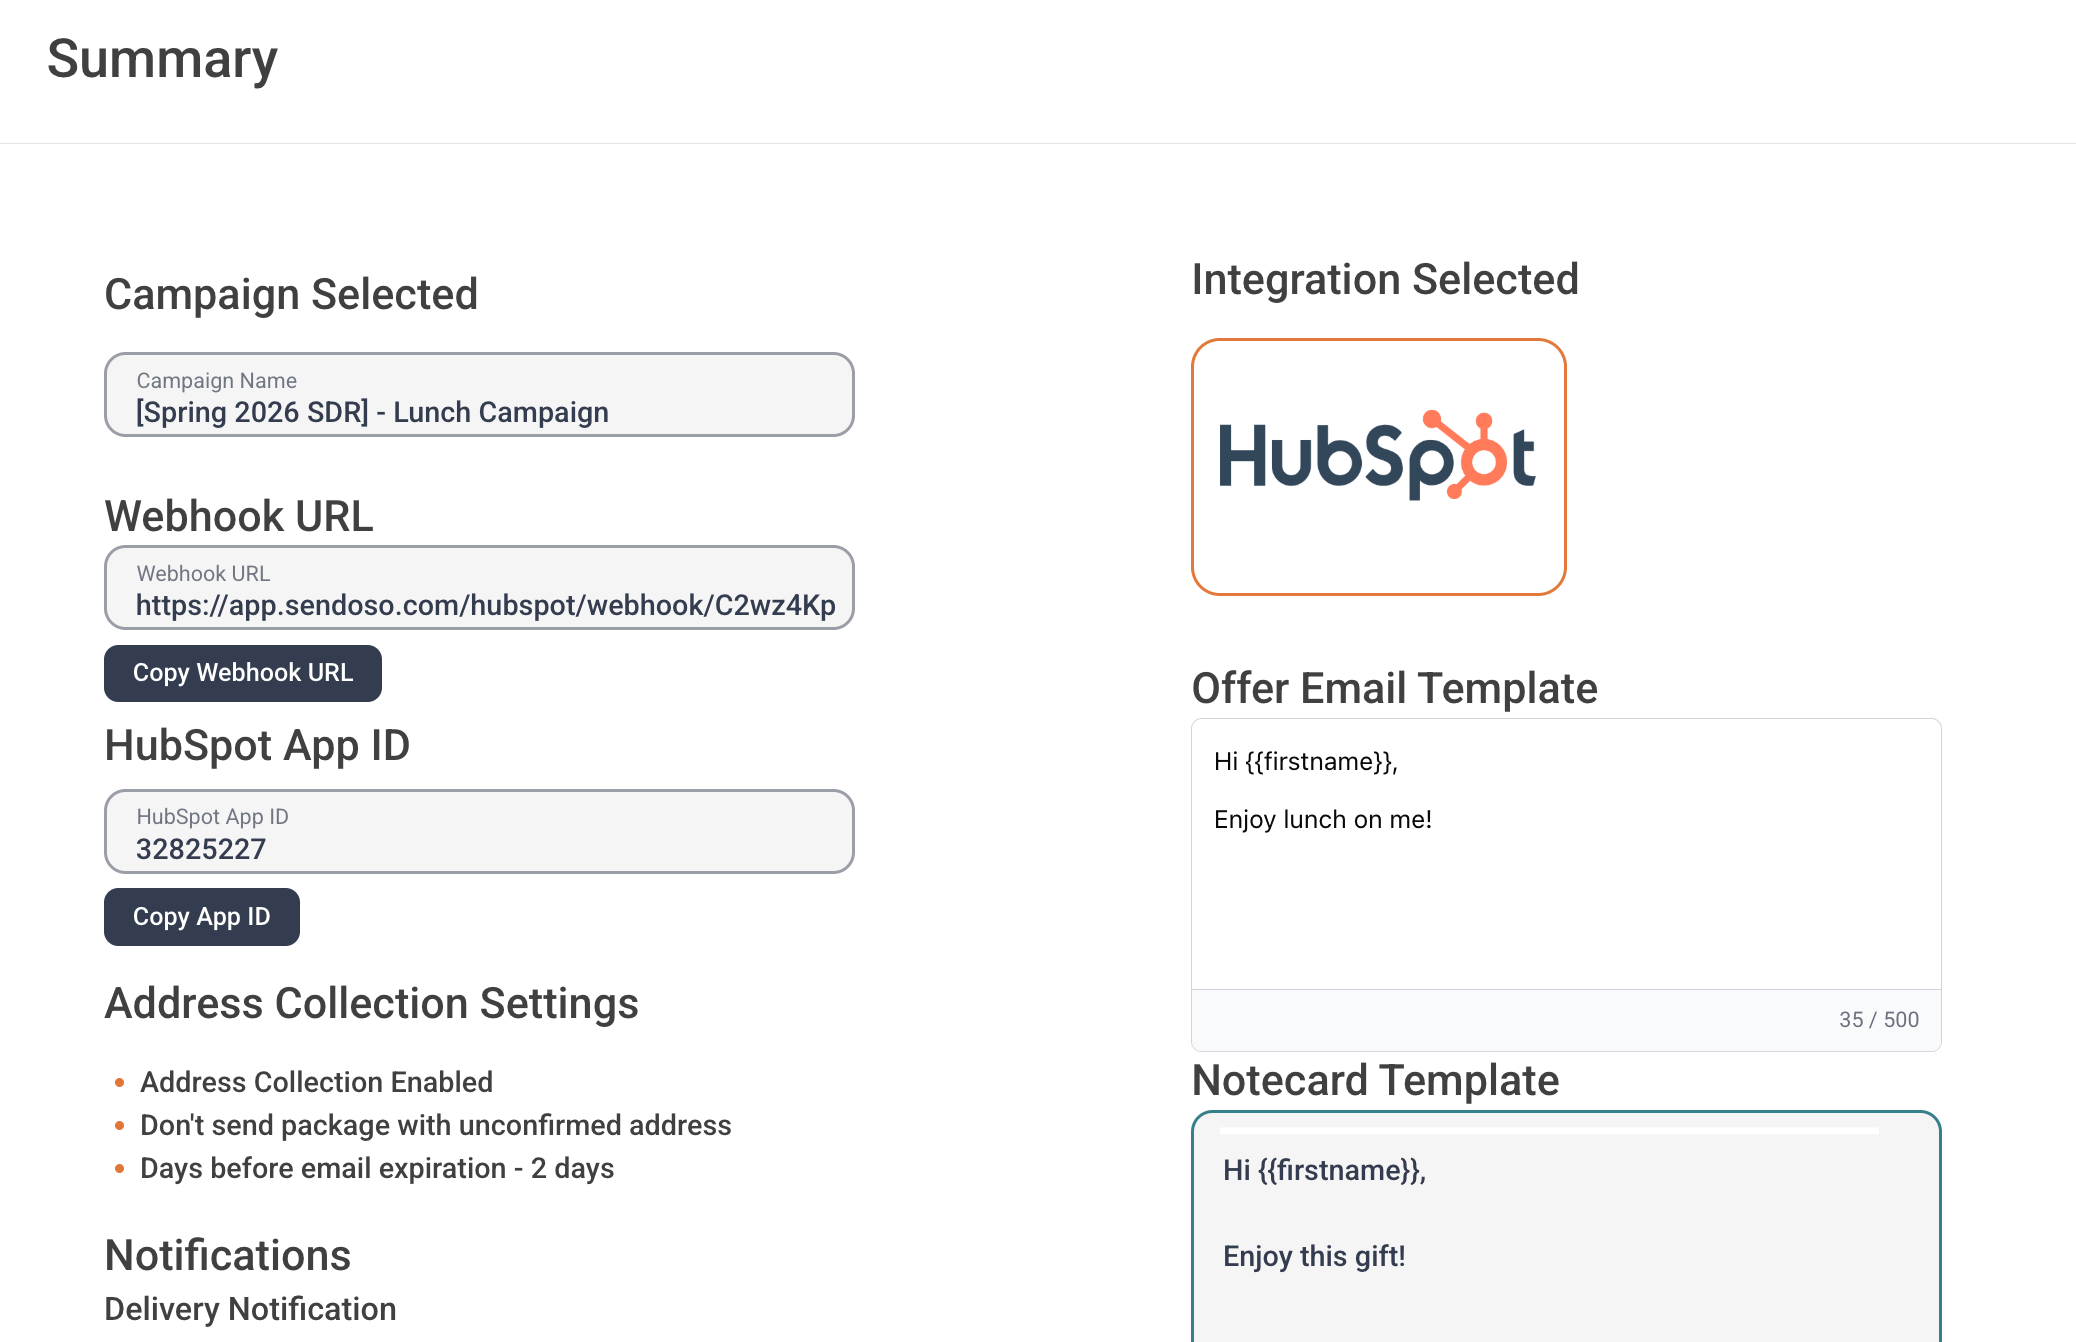
Task: Click into the Webhook URL field
Action: pyautogui.click(x=479, y=588)
